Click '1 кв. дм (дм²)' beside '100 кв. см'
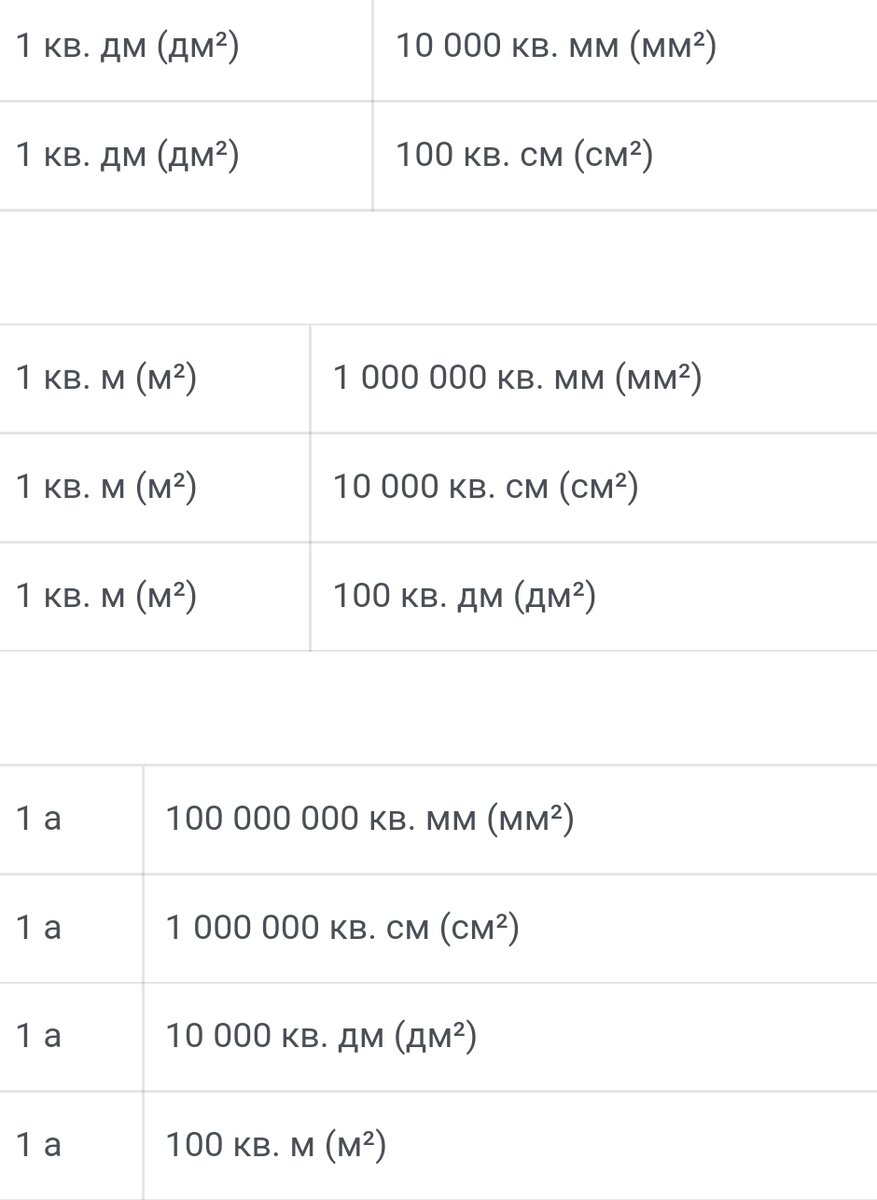Image resolution: width=877 pixels, height=1200 pixels. pyautogui.click(x=127, y=156)
